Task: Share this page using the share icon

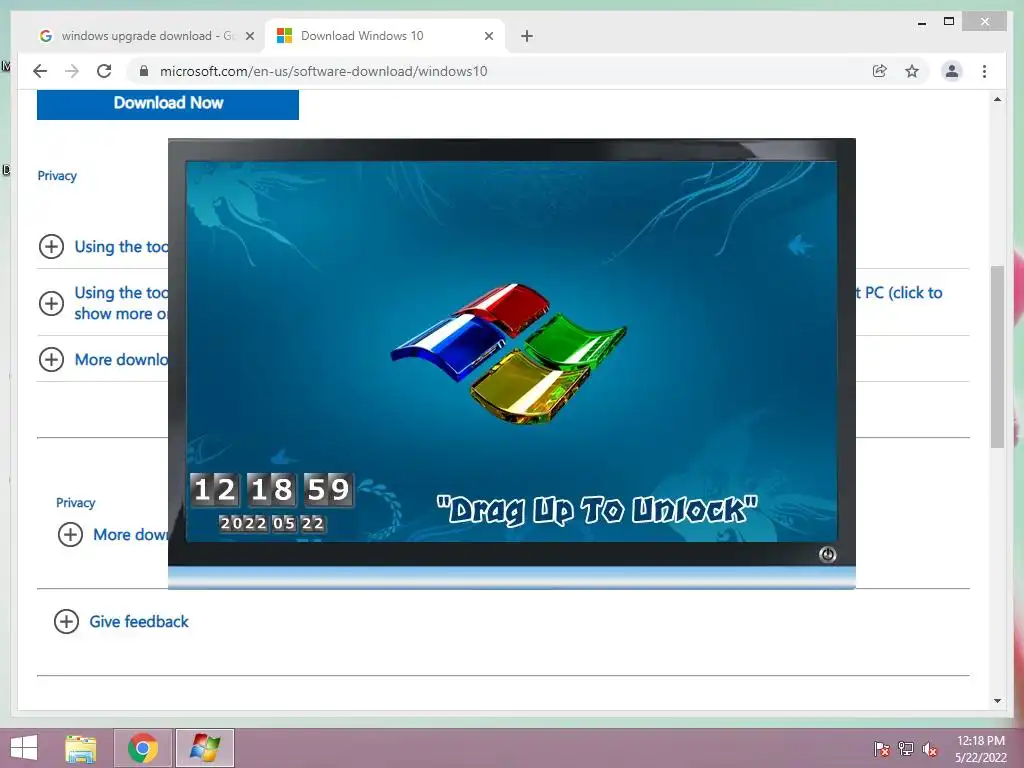Action: point(880,71)
